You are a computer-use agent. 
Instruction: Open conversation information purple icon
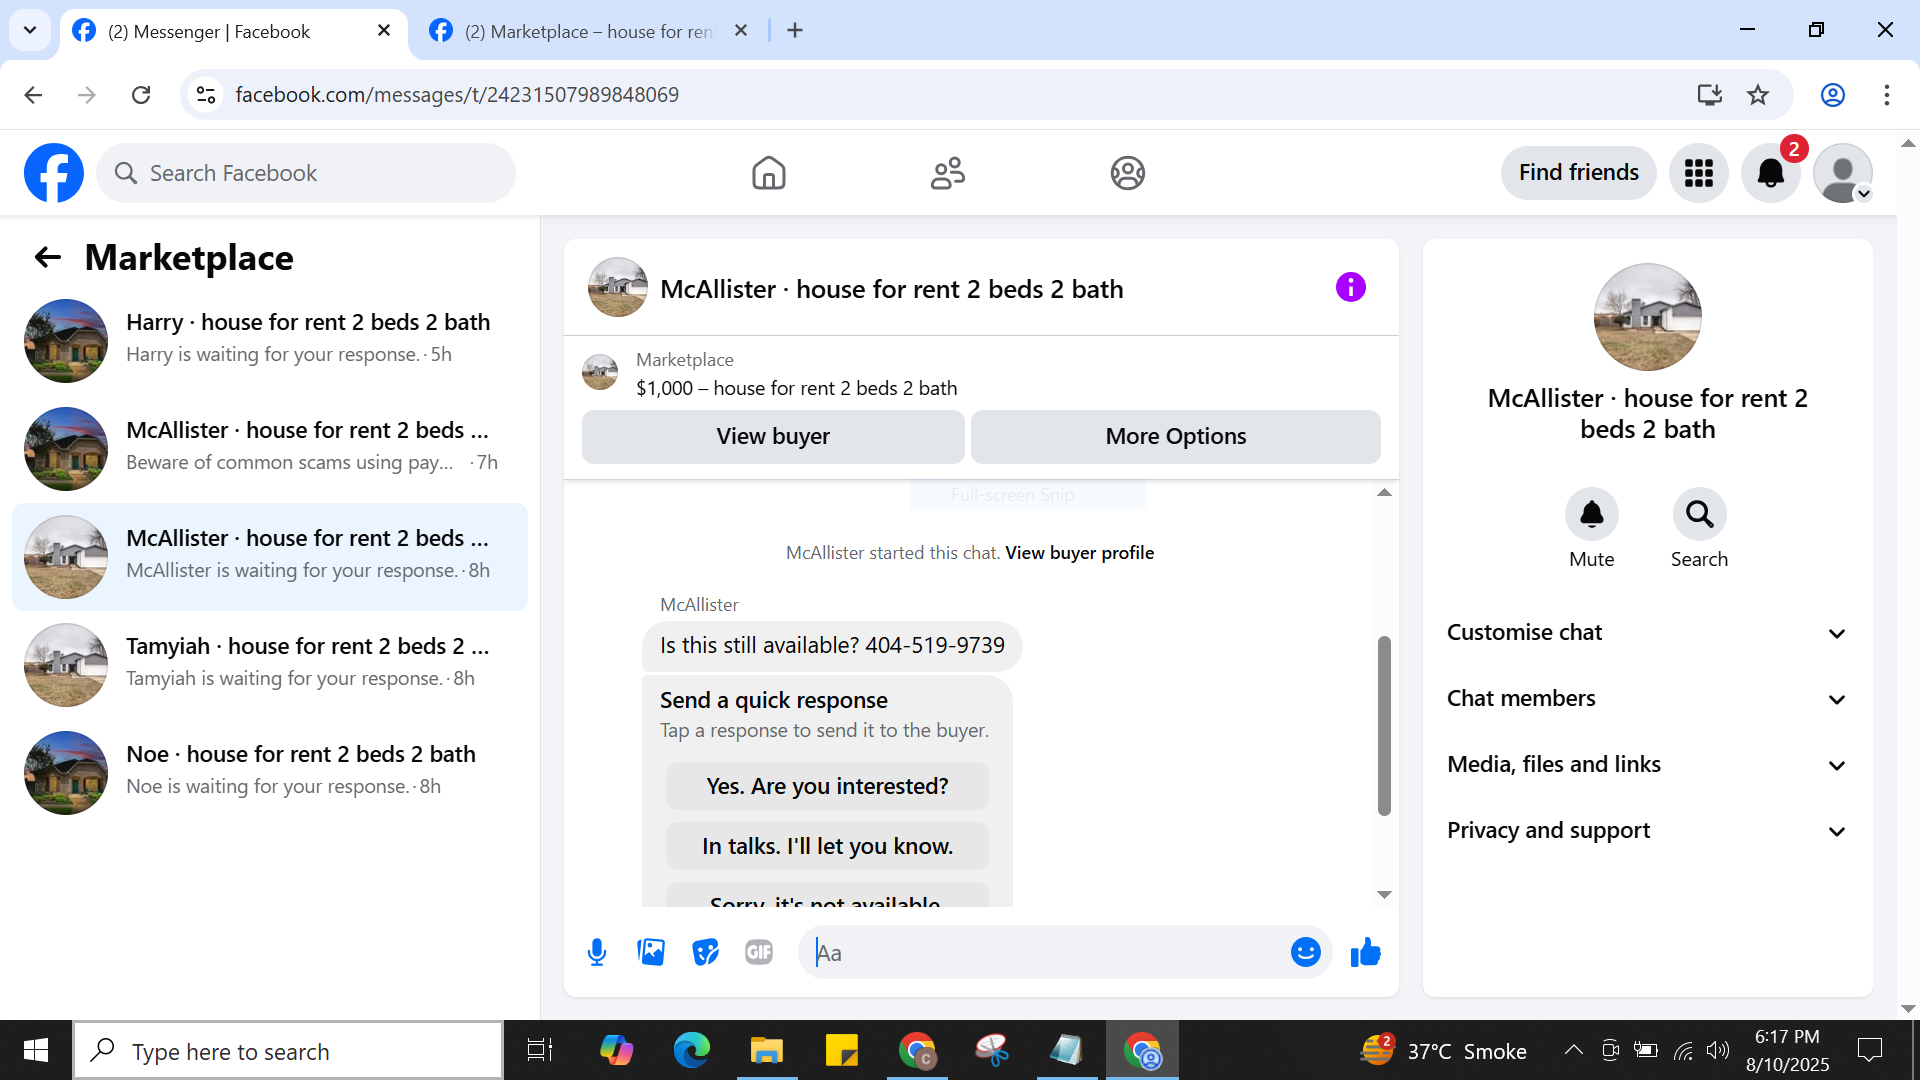(1350, 288)
